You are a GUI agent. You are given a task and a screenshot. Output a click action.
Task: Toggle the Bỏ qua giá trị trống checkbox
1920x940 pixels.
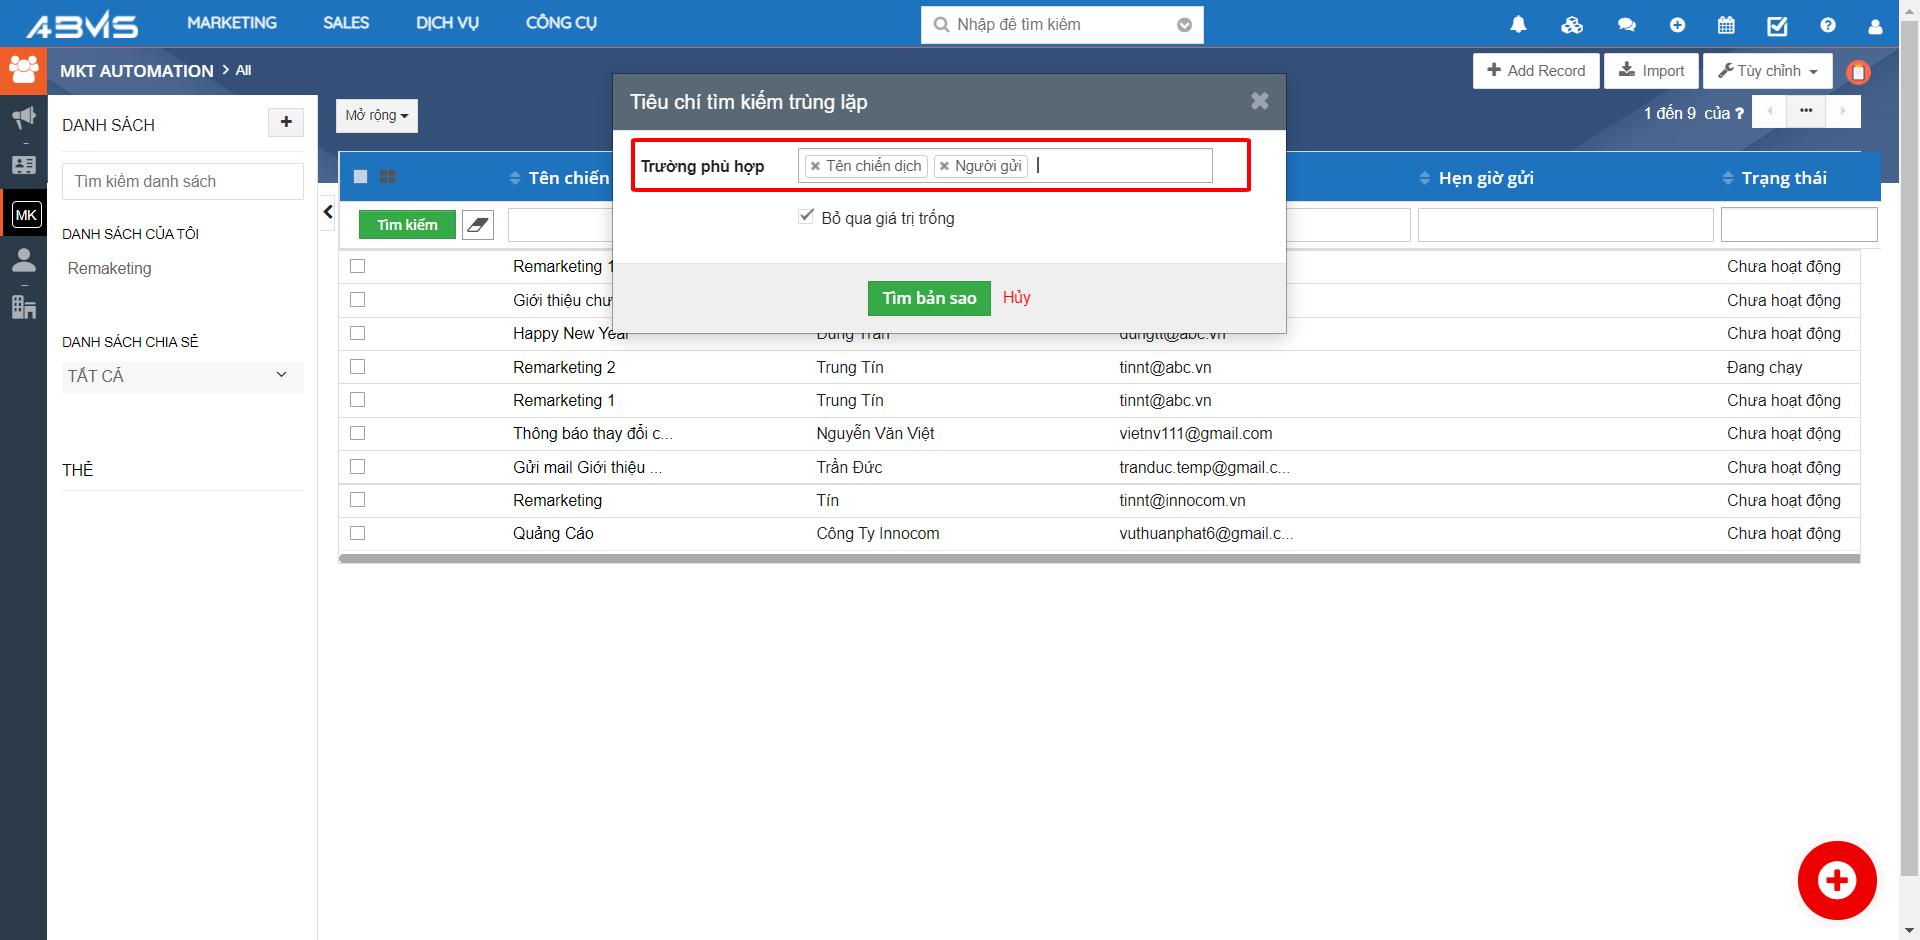coord(806,216)
